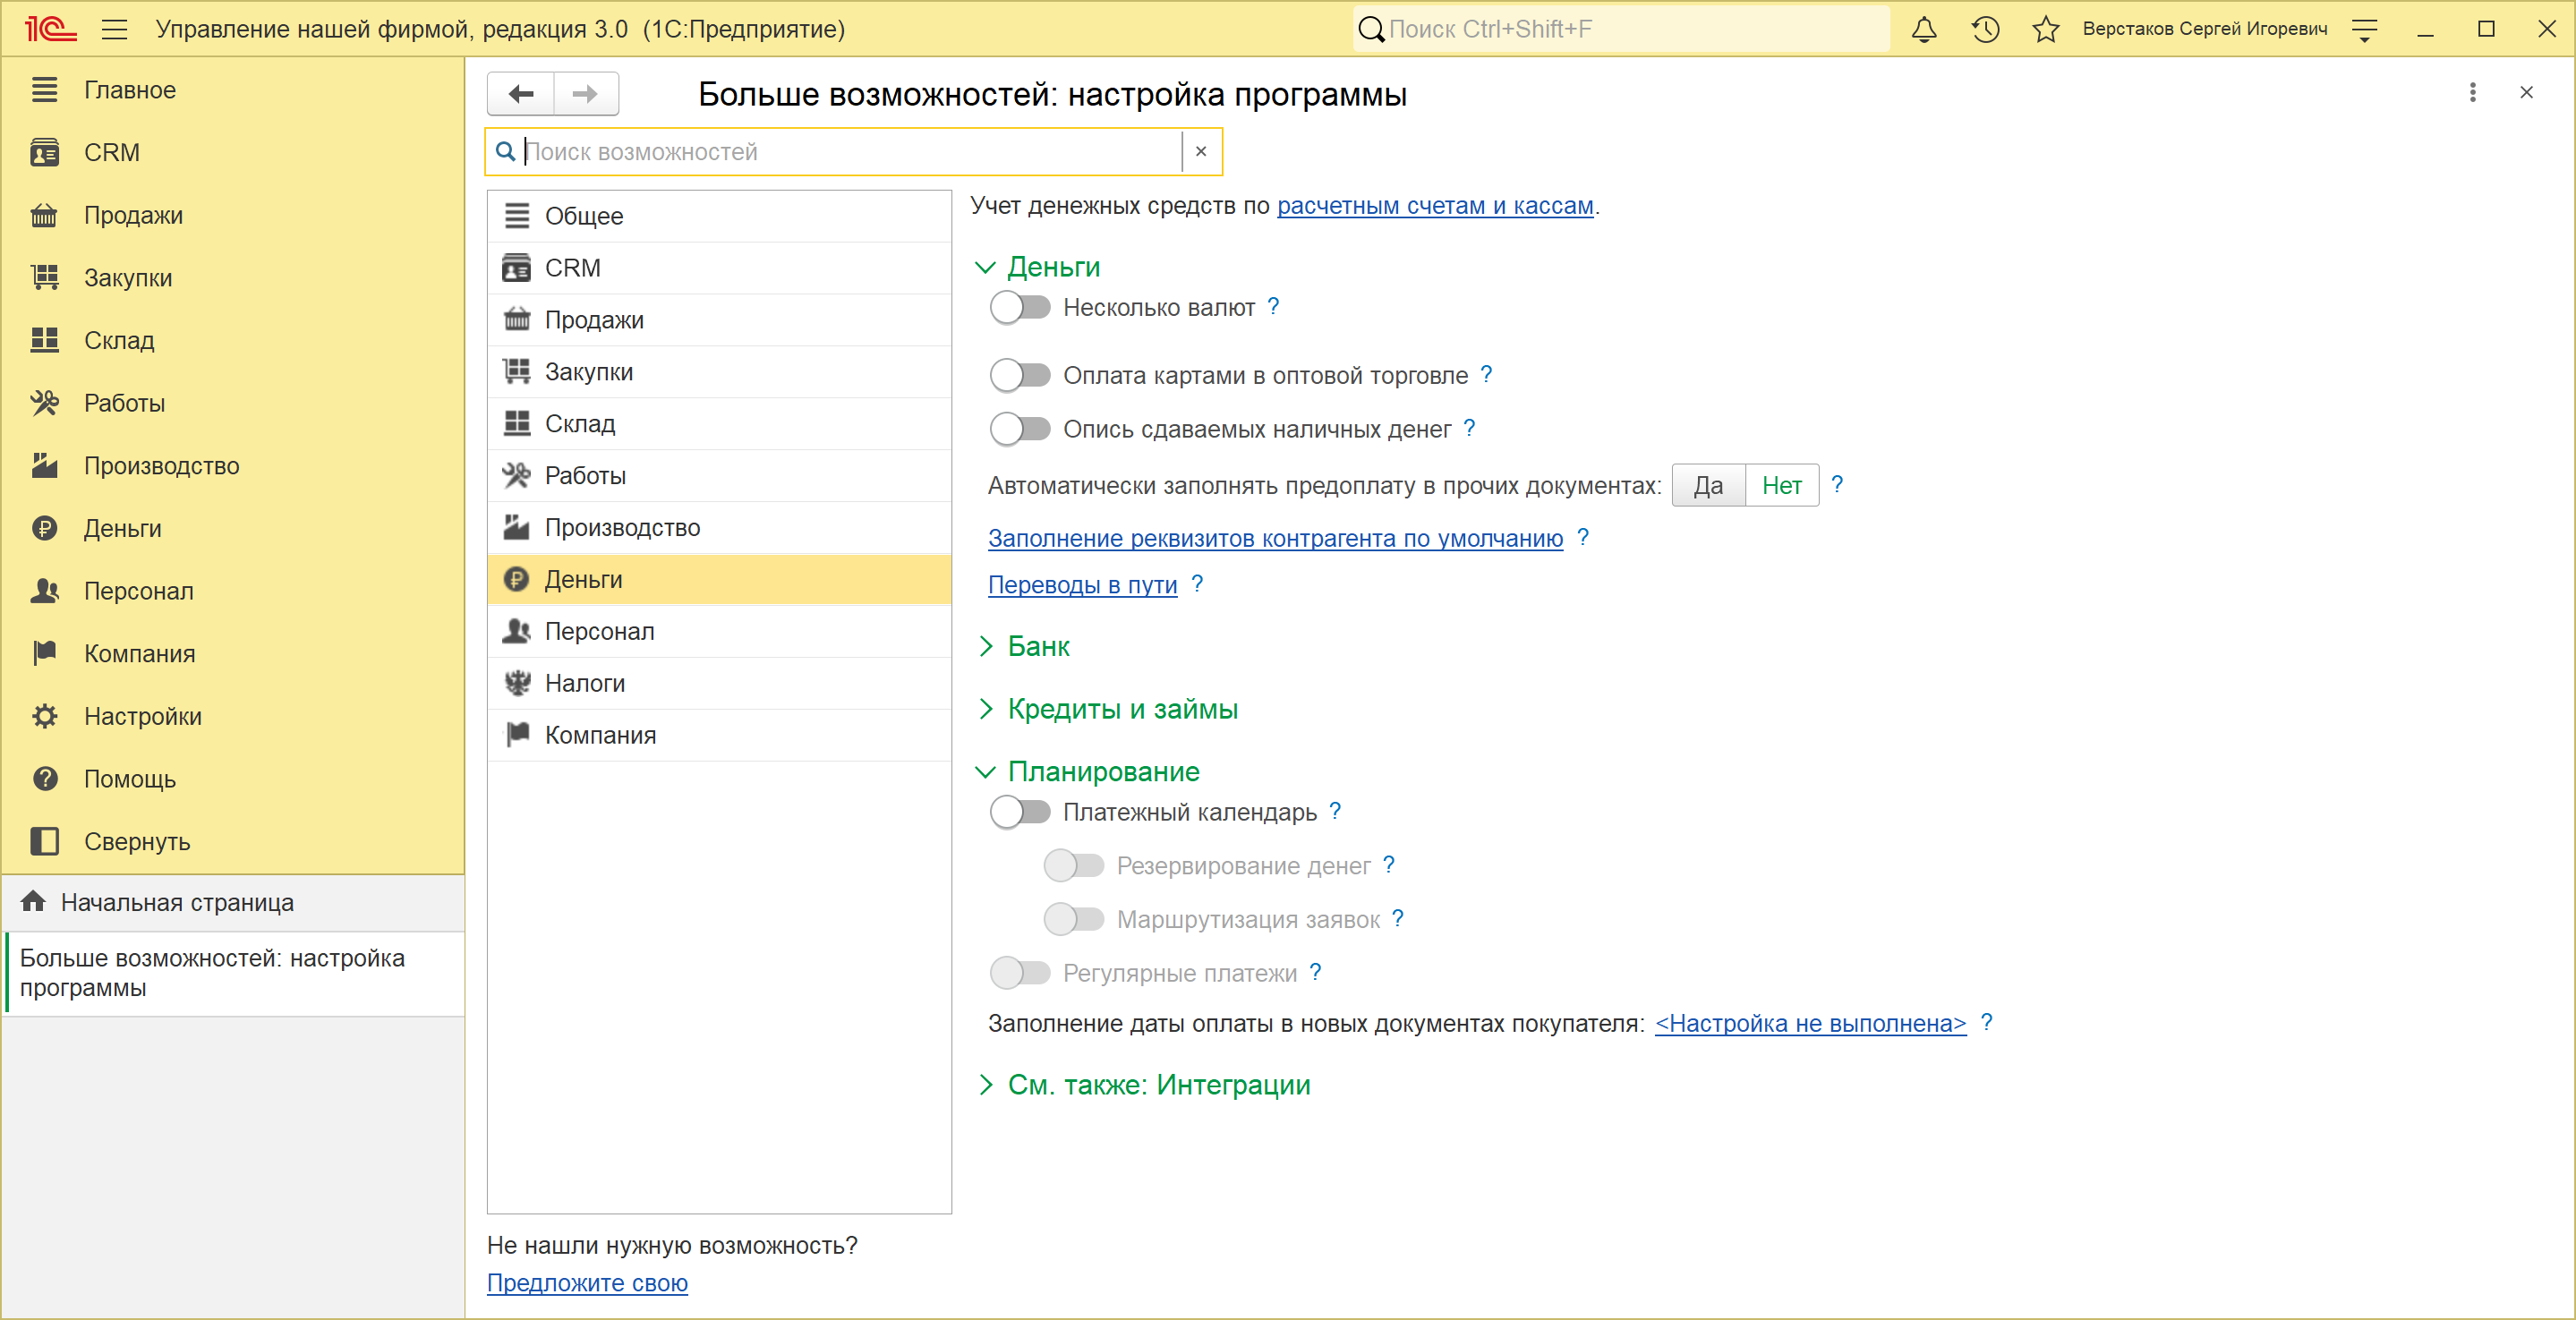Clear the feature search field
Viewport: 2576px width, 1320px height.
pyautogui.click(x=1201, y=152)
